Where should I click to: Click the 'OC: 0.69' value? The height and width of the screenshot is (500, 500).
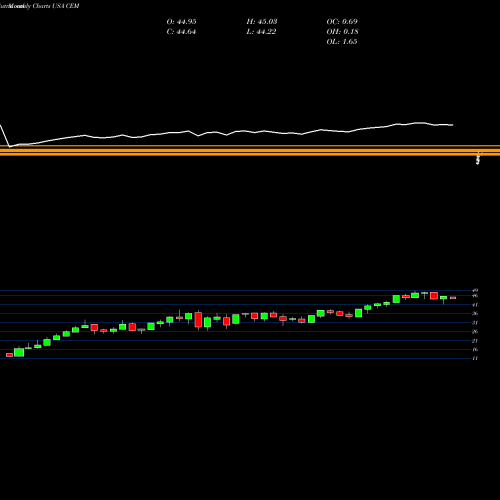342,22
